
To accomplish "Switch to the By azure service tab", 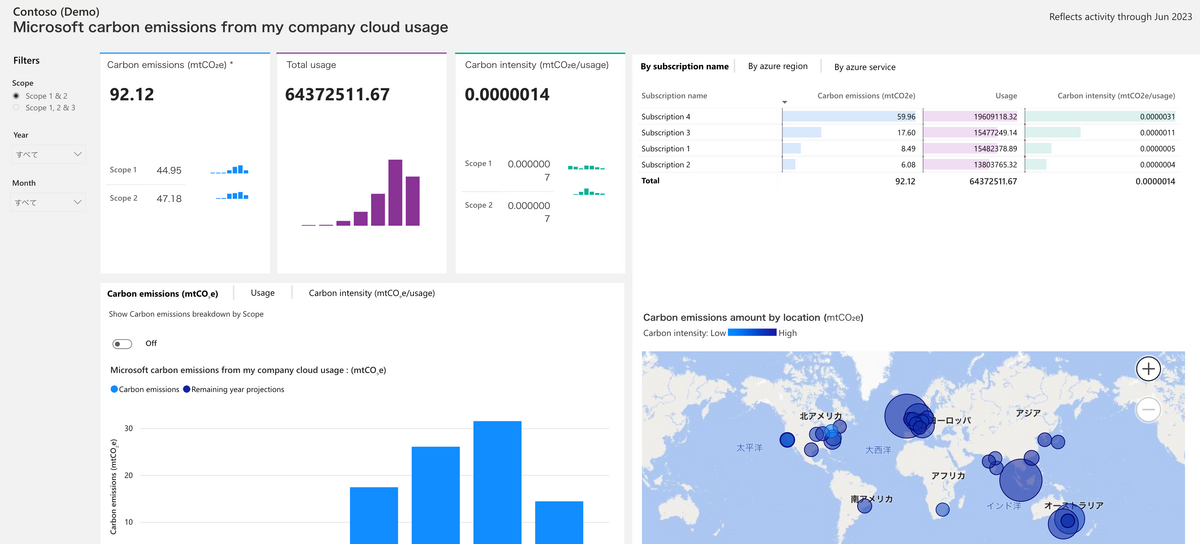I will coord(865,67).
